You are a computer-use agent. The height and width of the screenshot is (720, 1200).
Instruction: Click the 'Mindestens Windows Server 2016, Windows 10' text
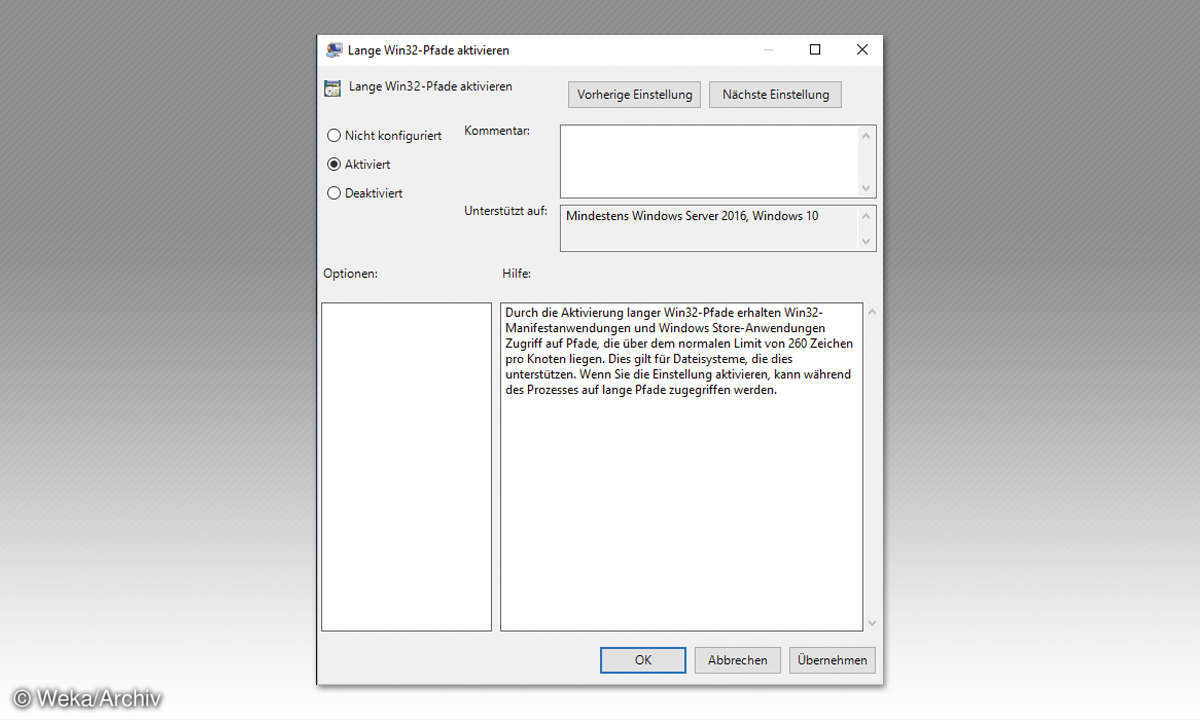[x=692, y=215]
